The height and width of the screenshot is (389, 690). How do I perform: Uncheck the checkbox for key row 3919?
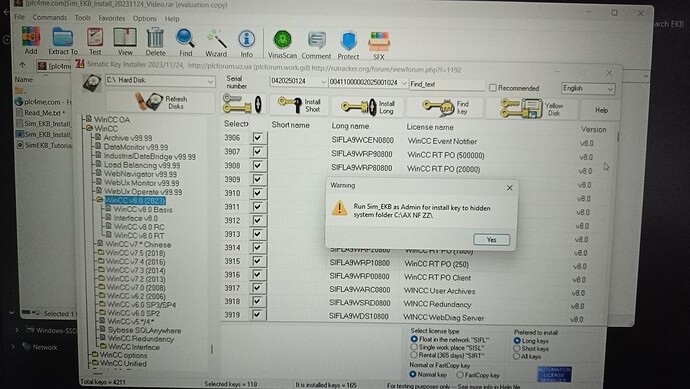(x=257, y=314)
